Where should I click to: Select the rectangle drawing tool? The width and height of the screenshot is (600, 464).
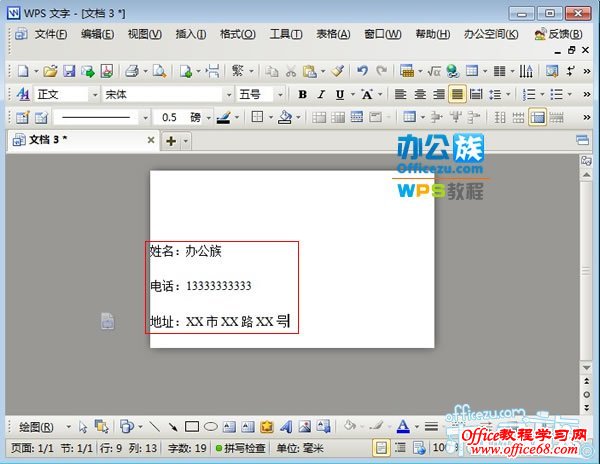point(192,426)
